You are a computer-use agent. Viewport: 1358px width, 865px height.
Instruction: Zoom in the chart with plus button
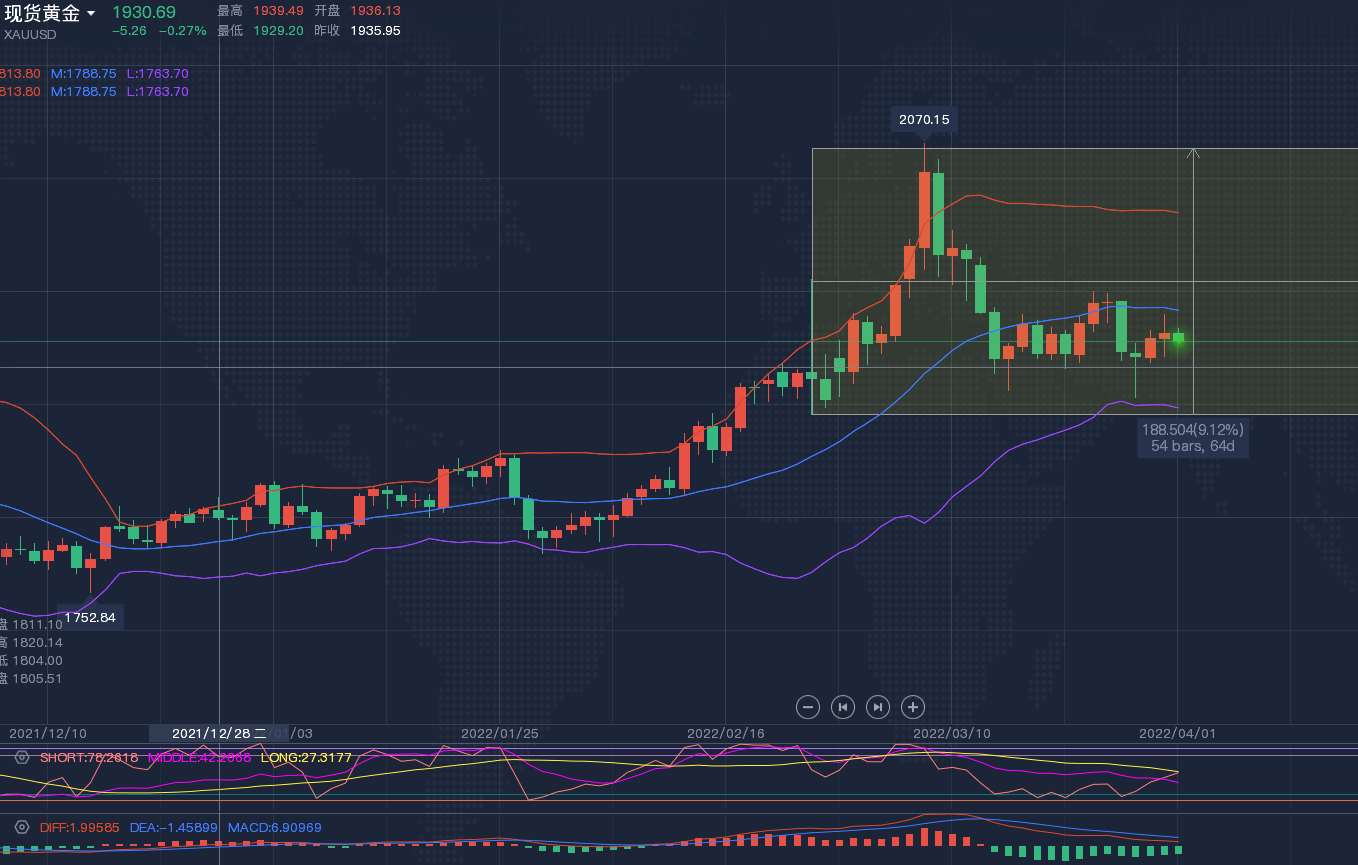pos(912,707)
